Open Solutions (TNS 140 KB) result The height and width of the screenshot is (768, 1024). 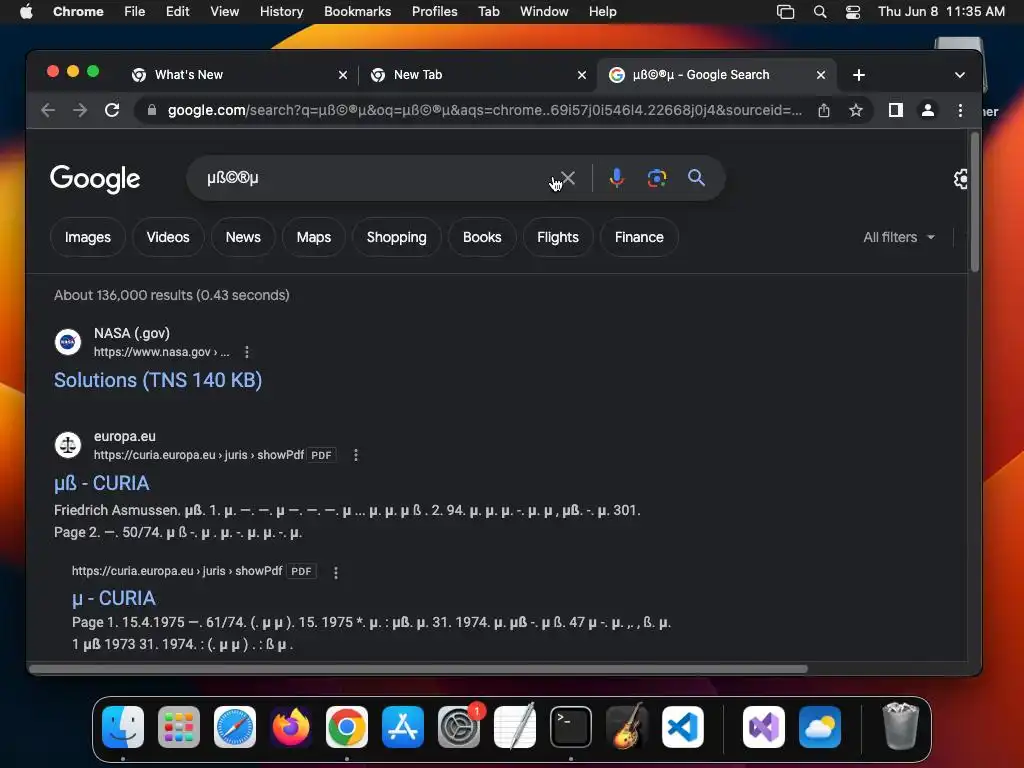tap(158, 380)
